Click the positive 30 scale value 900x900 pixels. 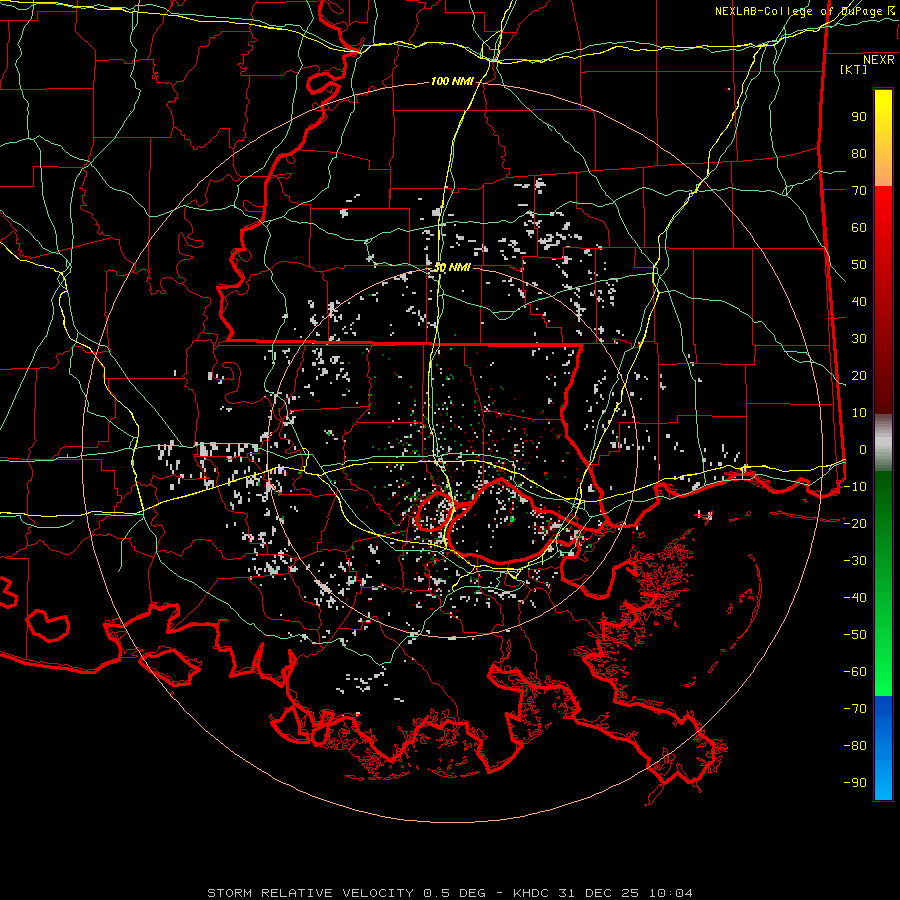[859, 339]
